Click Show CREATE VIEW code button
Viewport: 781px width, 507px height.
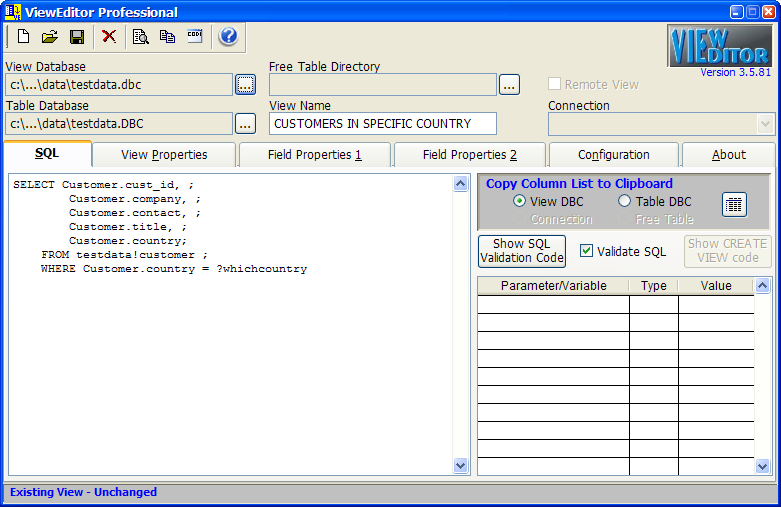click(728, 251)
